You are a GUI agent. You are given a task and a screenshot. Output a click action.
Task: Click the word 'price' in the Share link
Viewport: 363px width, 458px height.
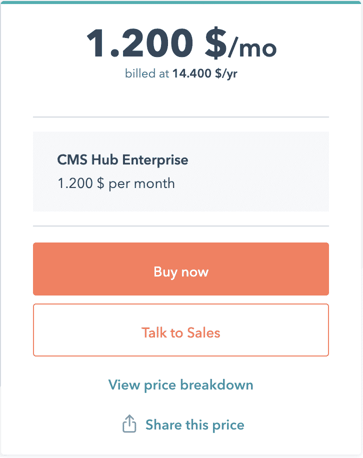pyautogui.click(x=228, y=426)
